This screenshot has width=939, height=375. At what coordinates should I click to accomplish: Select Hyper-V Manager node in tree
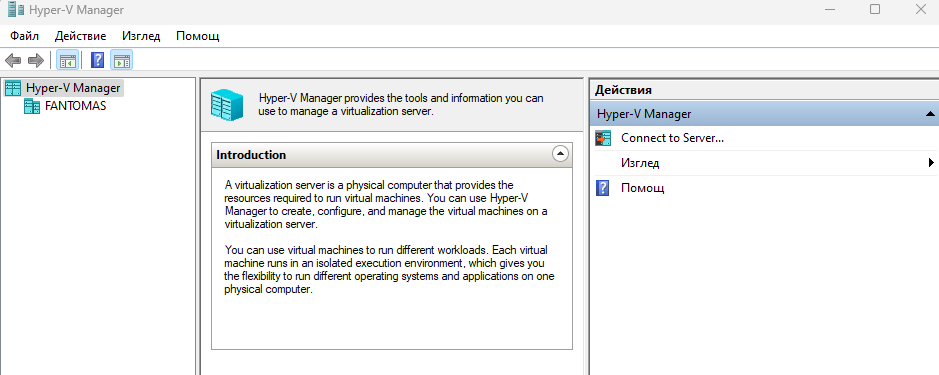click(73, 88)
